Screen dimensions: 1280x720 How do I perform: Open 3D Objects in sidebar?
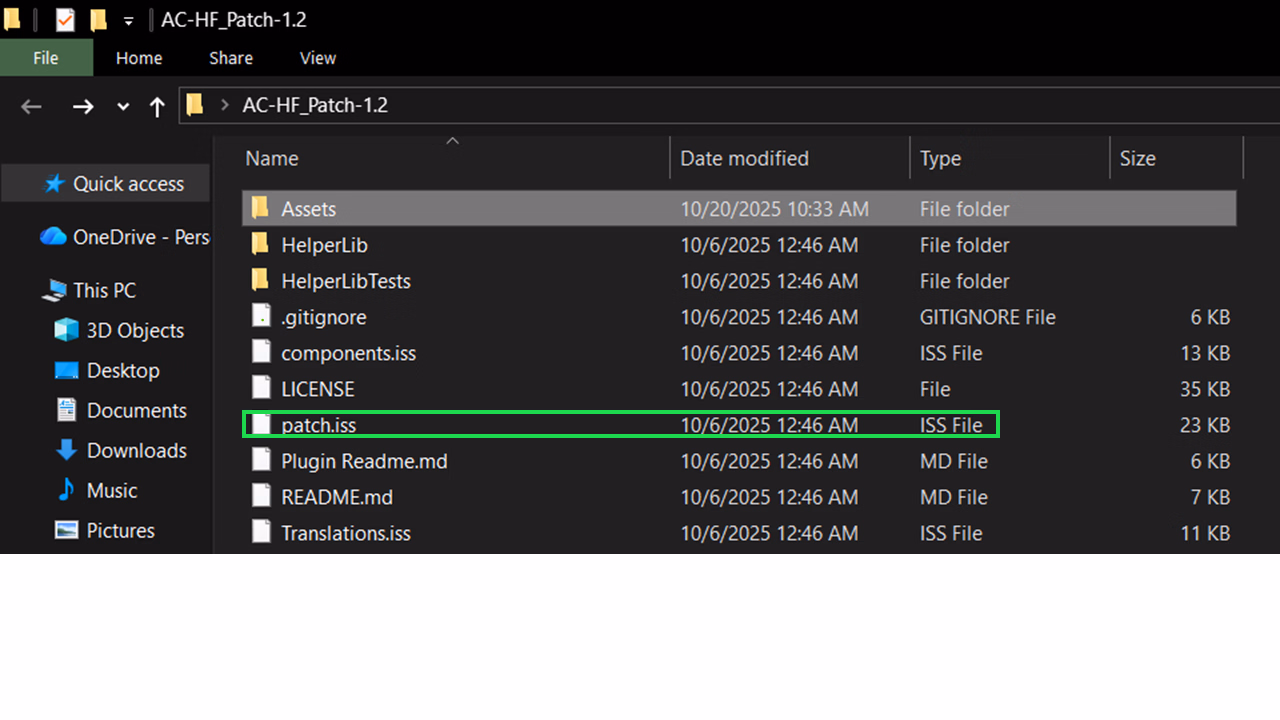(135, 330)
